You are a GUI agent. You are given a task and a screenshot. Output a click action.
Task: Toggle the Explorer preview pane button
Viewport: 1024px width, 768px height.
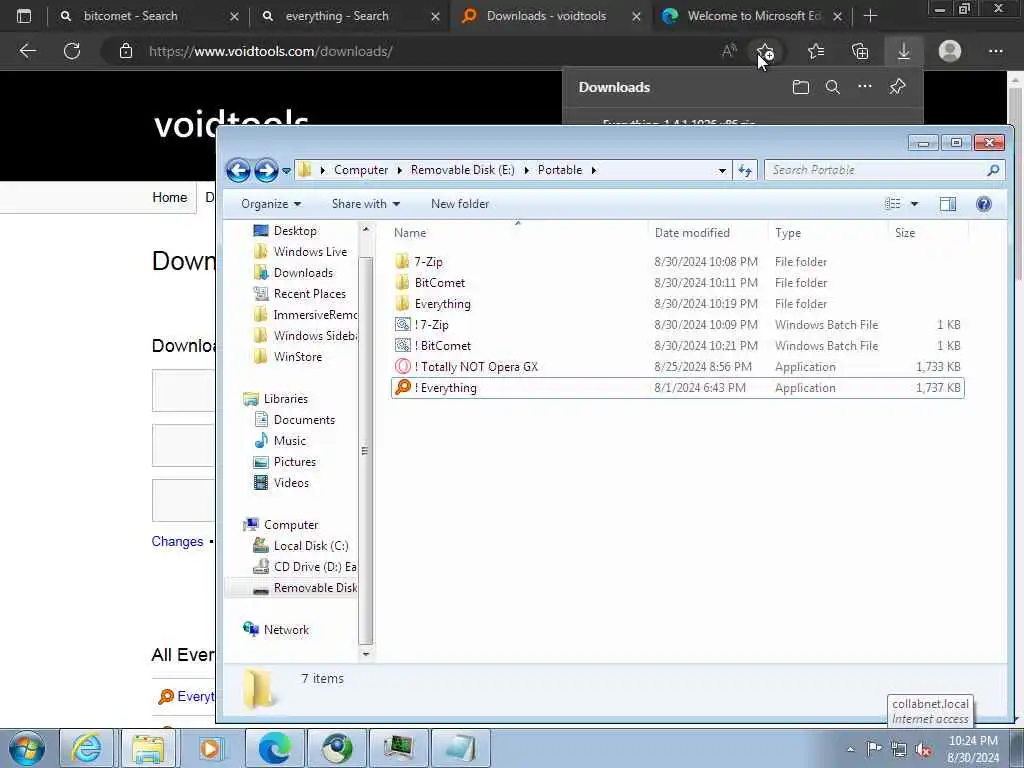pyautogui.click(x=948, y=204)
